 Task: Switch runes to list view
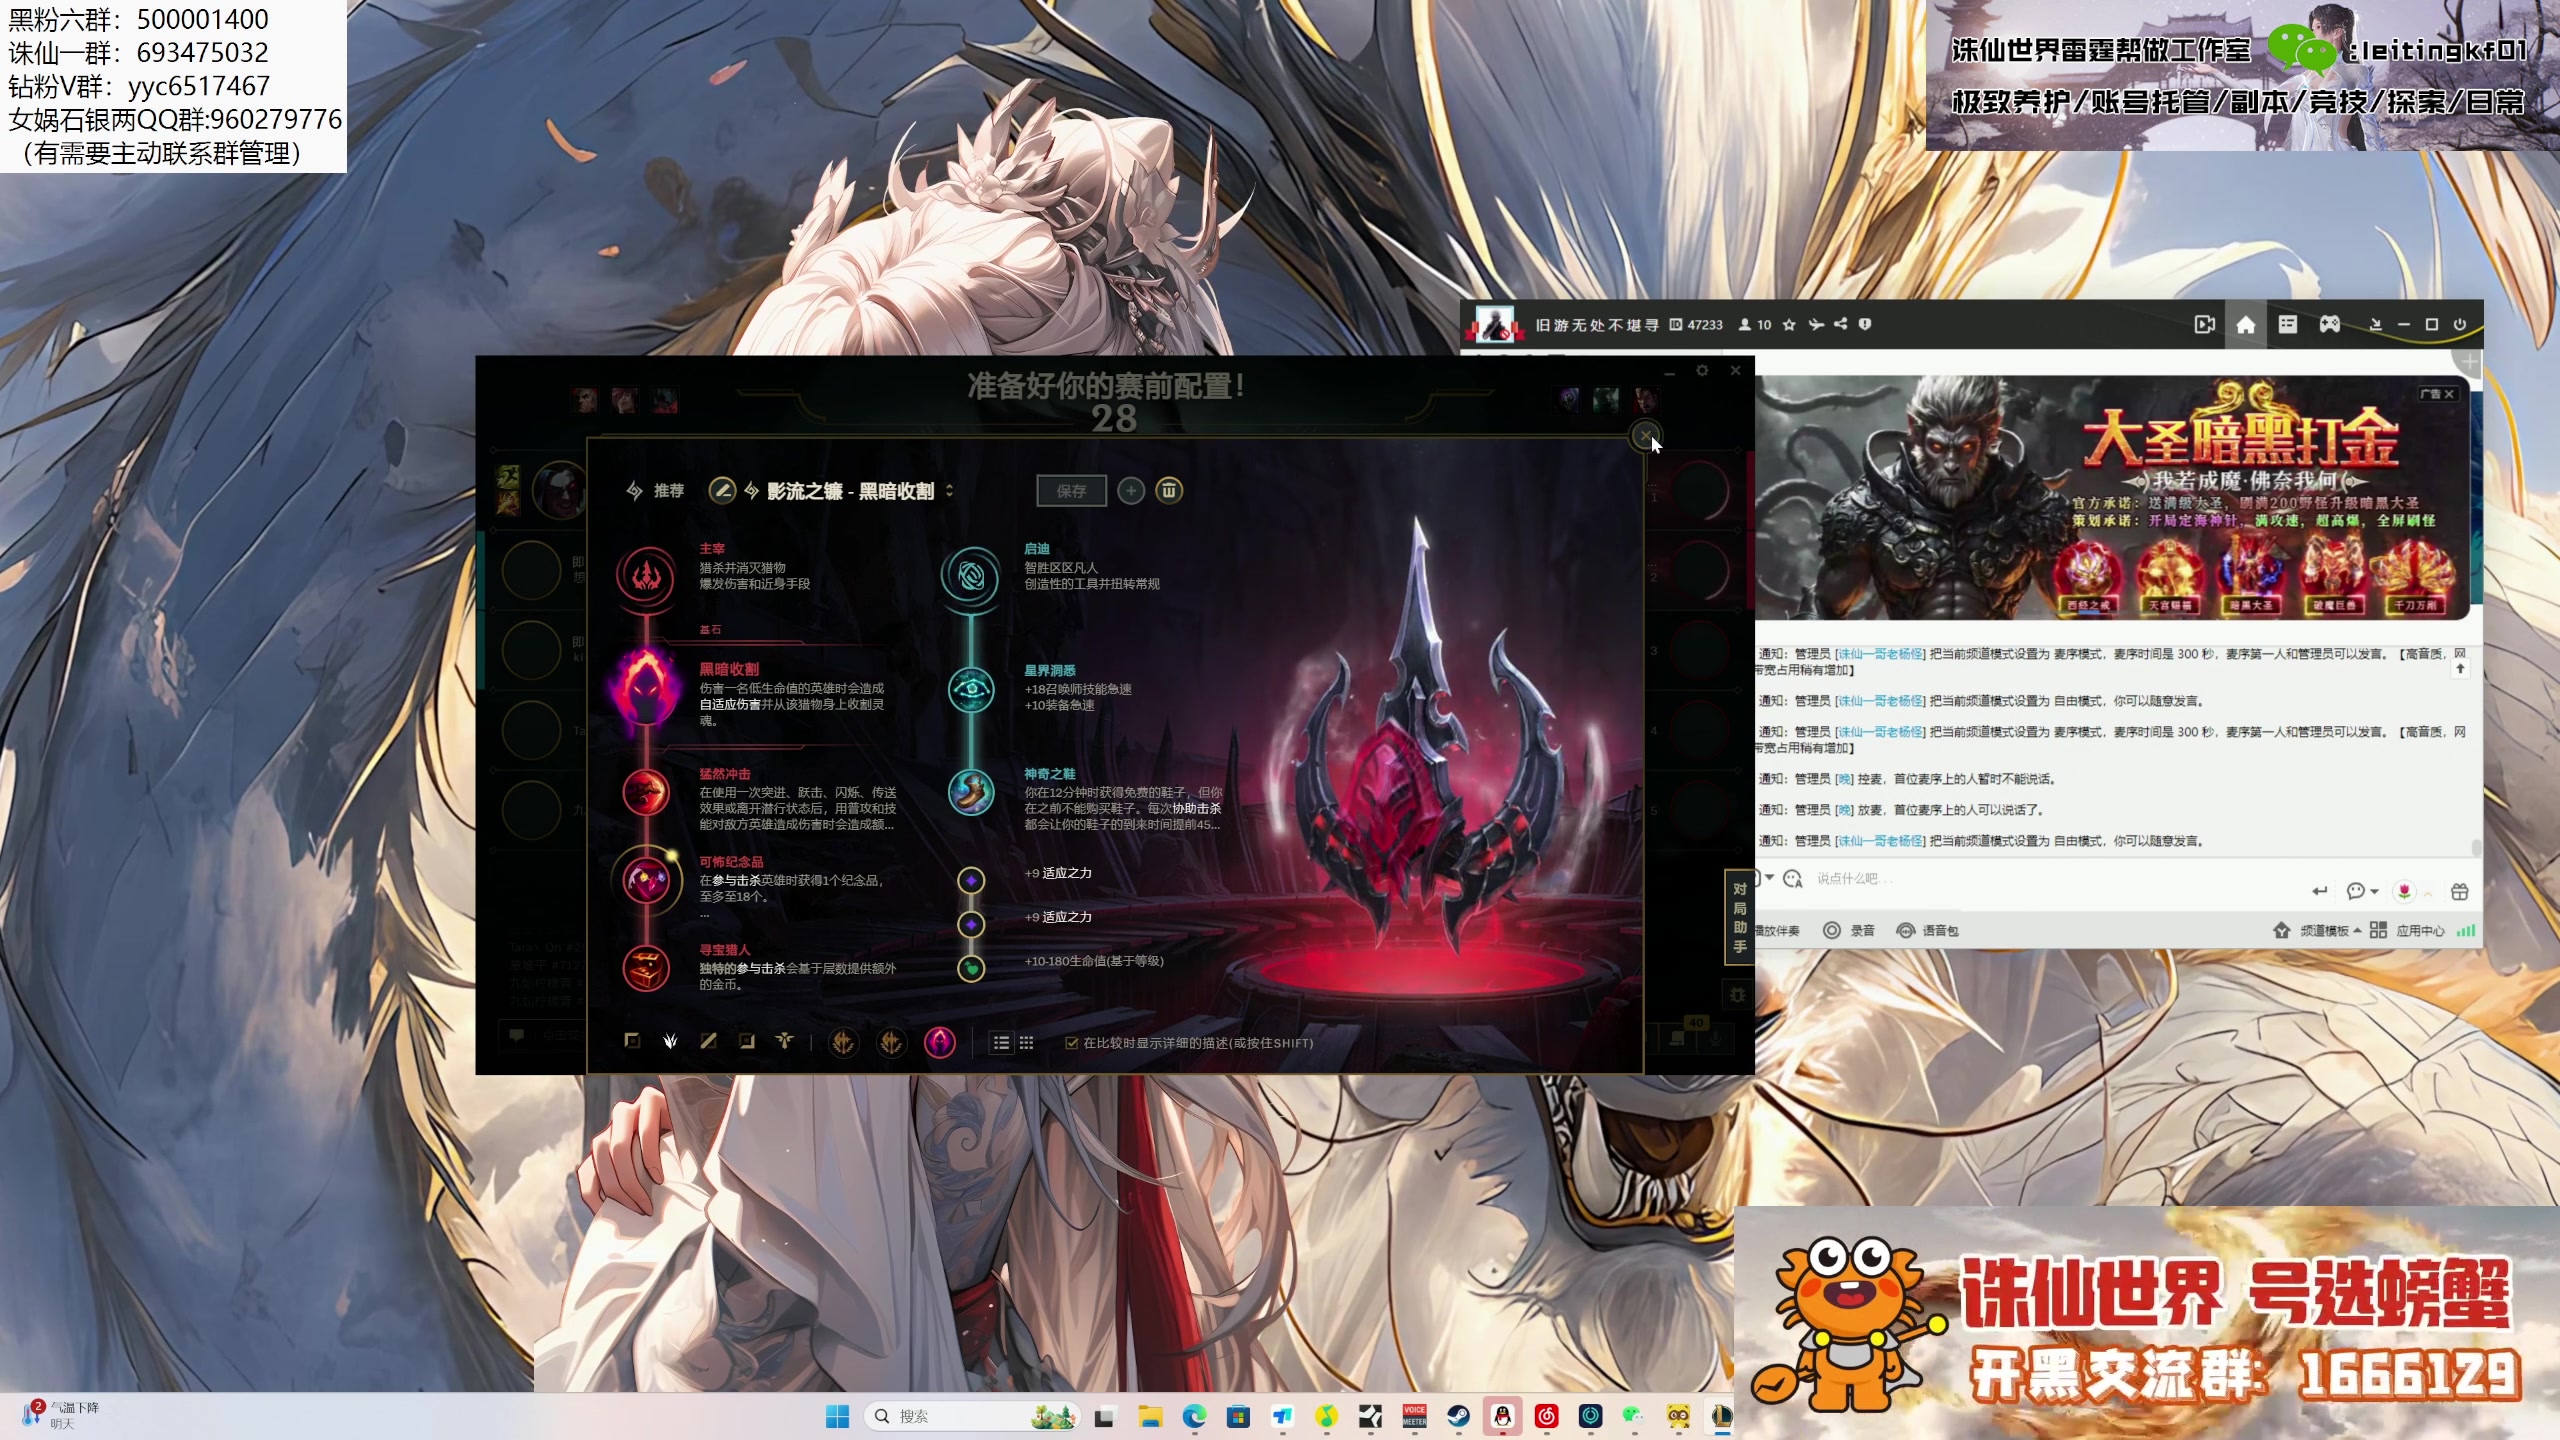[1000, 1043]
